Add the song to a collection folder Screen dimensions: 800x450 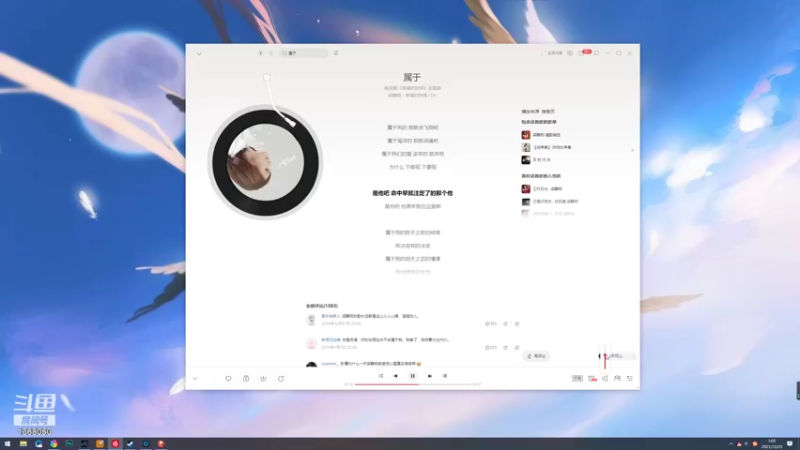coord(246,379)
